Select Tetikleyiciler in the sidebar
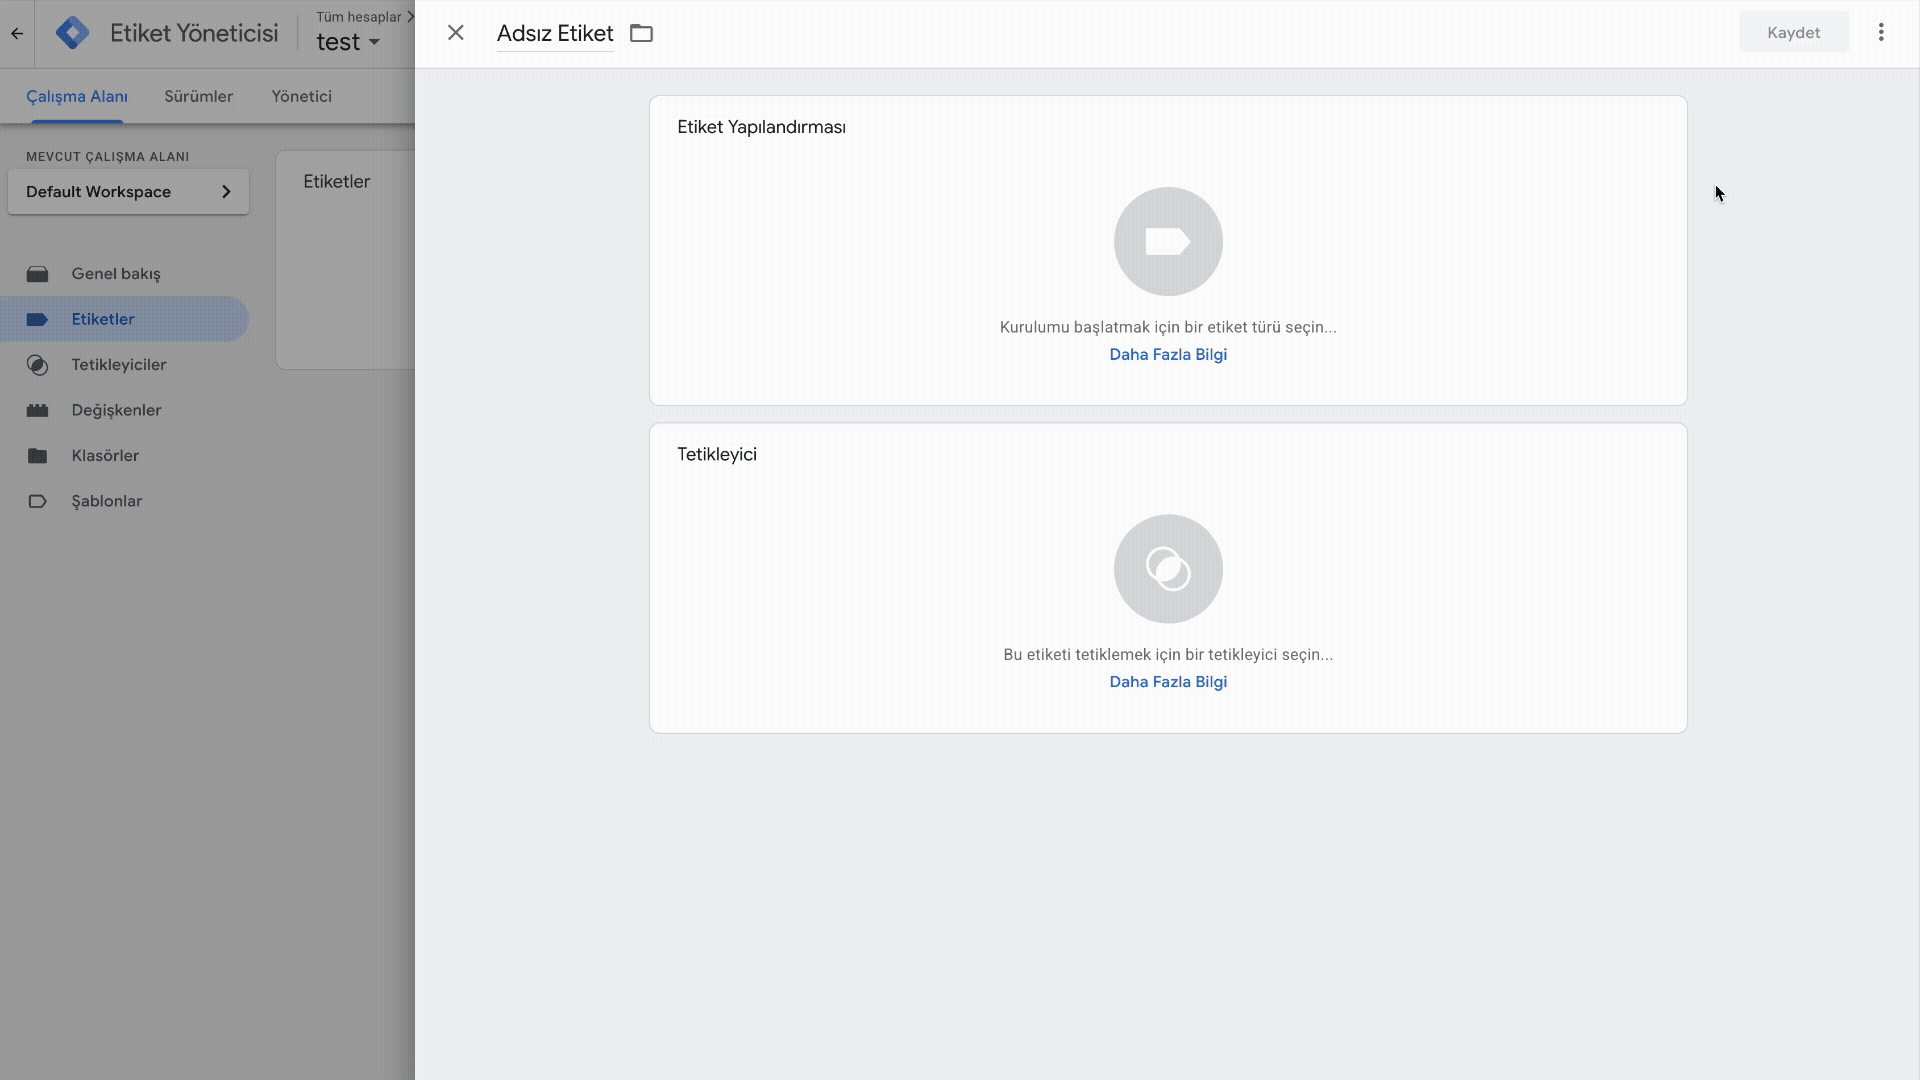Image resolution: width=1920 pixels, height=1080 pixels. [118, 365]
